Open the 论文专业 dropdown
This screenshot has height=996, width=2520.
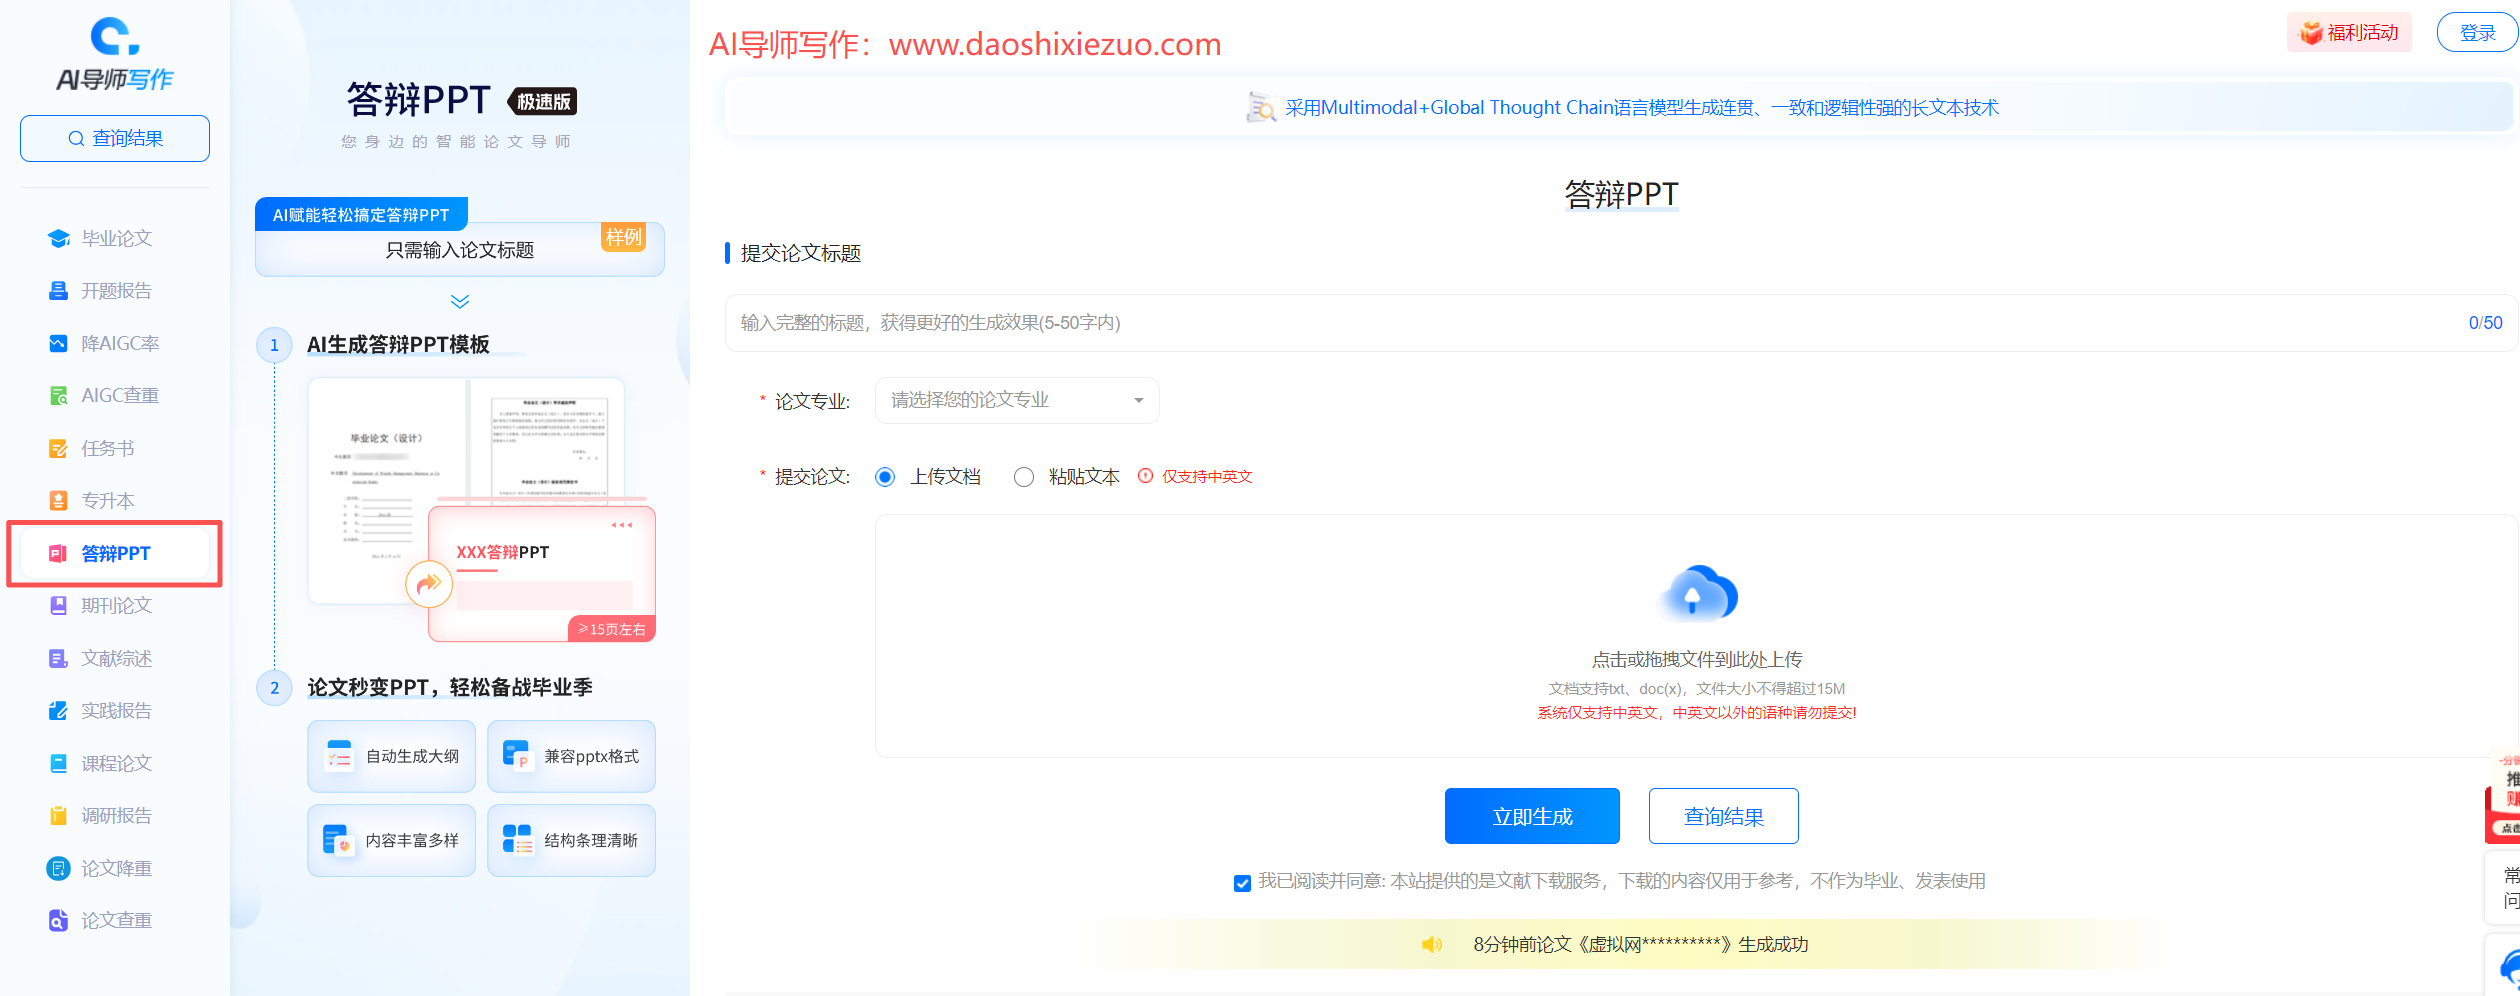[1016, 401]
